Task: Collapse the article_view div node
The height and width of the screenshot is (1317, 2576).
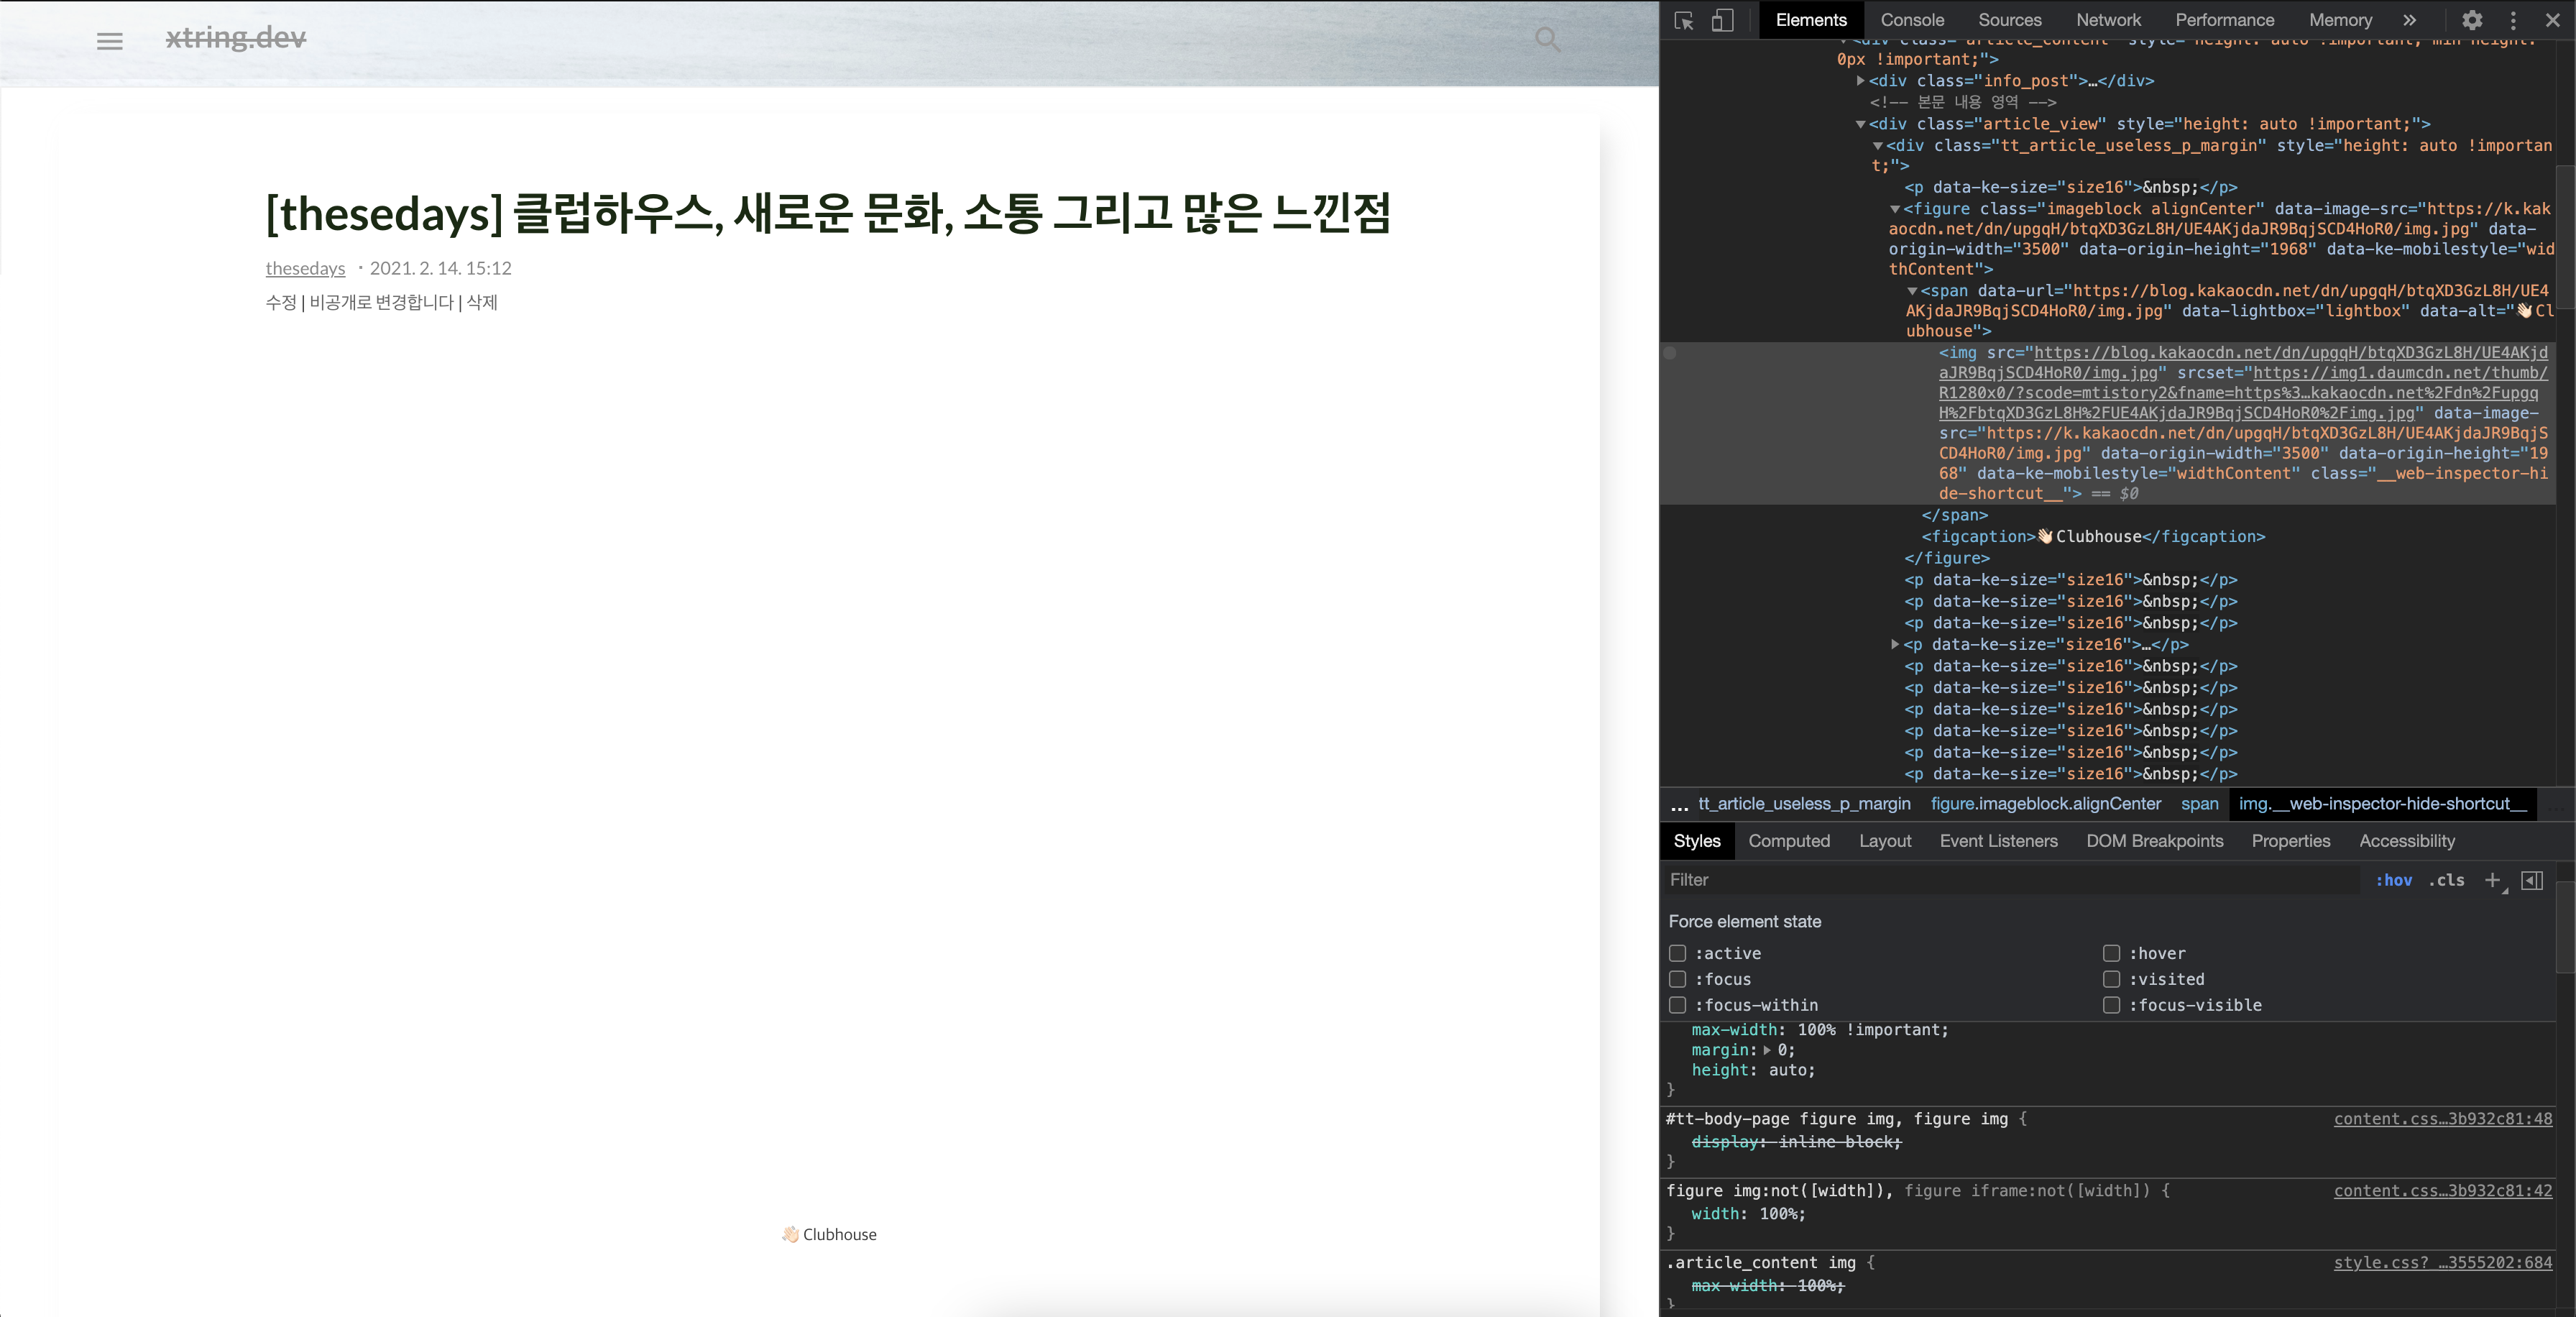Action: (1860, 124)
